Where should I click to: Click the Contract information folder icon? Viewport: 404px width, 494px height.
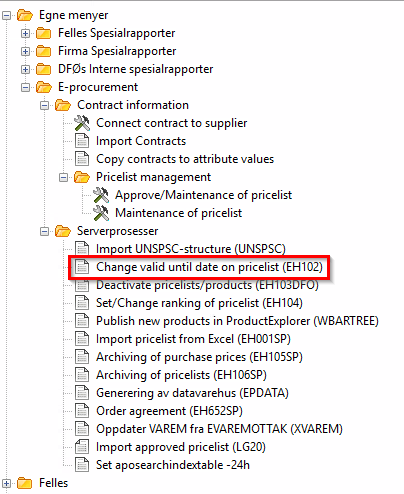point(63,105)
